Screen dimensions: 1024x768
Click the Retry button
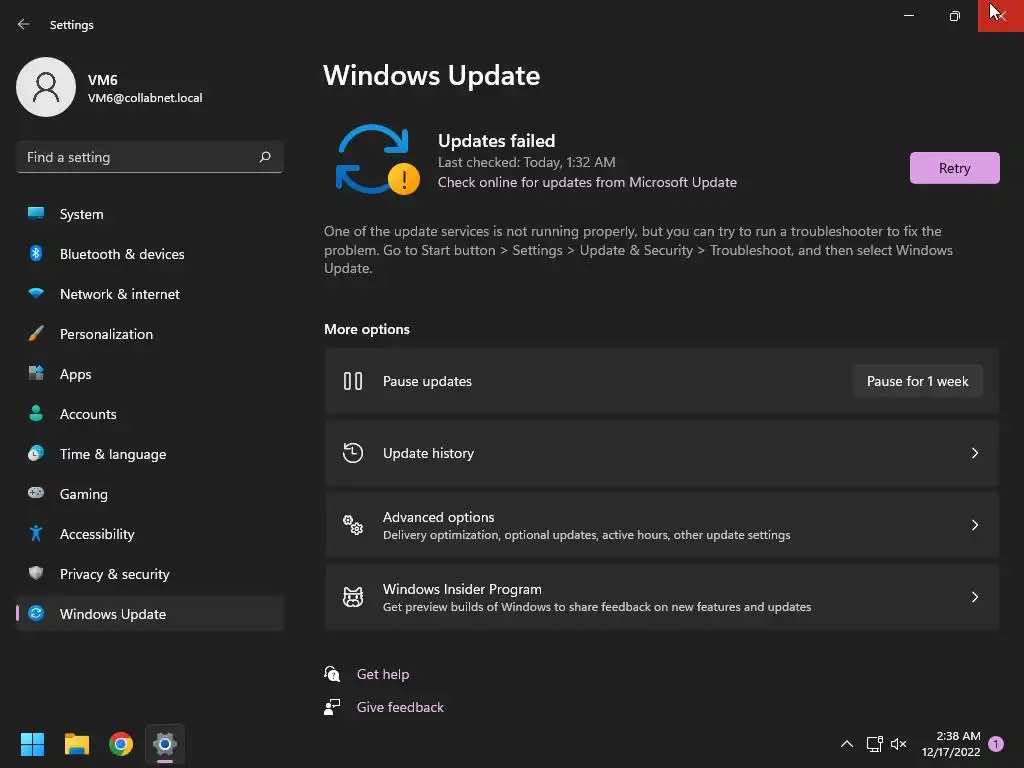pos(954,168)
